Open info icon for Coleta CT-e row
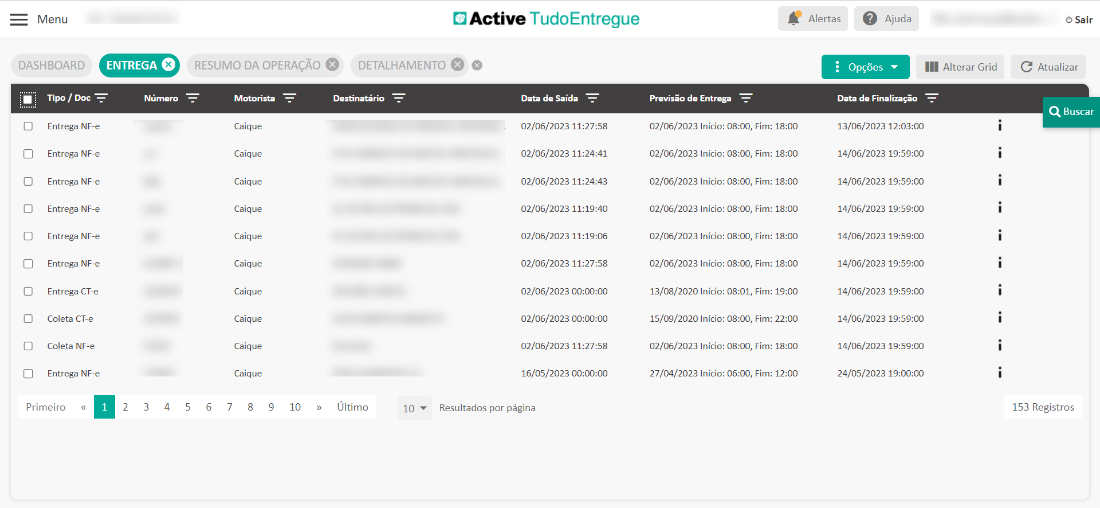 point(1000,318)
